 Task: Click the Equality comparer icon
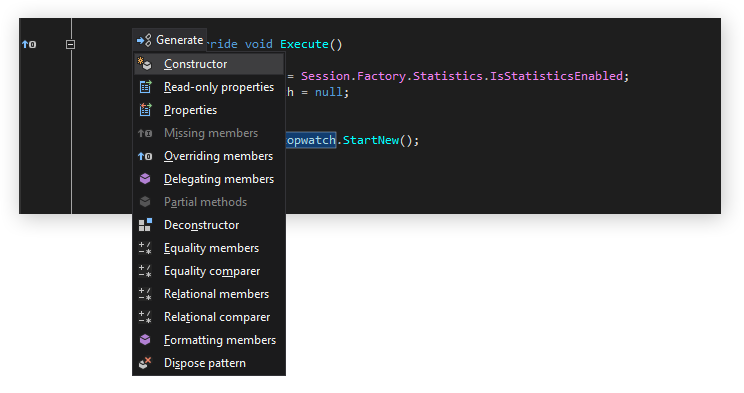[x=145, y=271]
